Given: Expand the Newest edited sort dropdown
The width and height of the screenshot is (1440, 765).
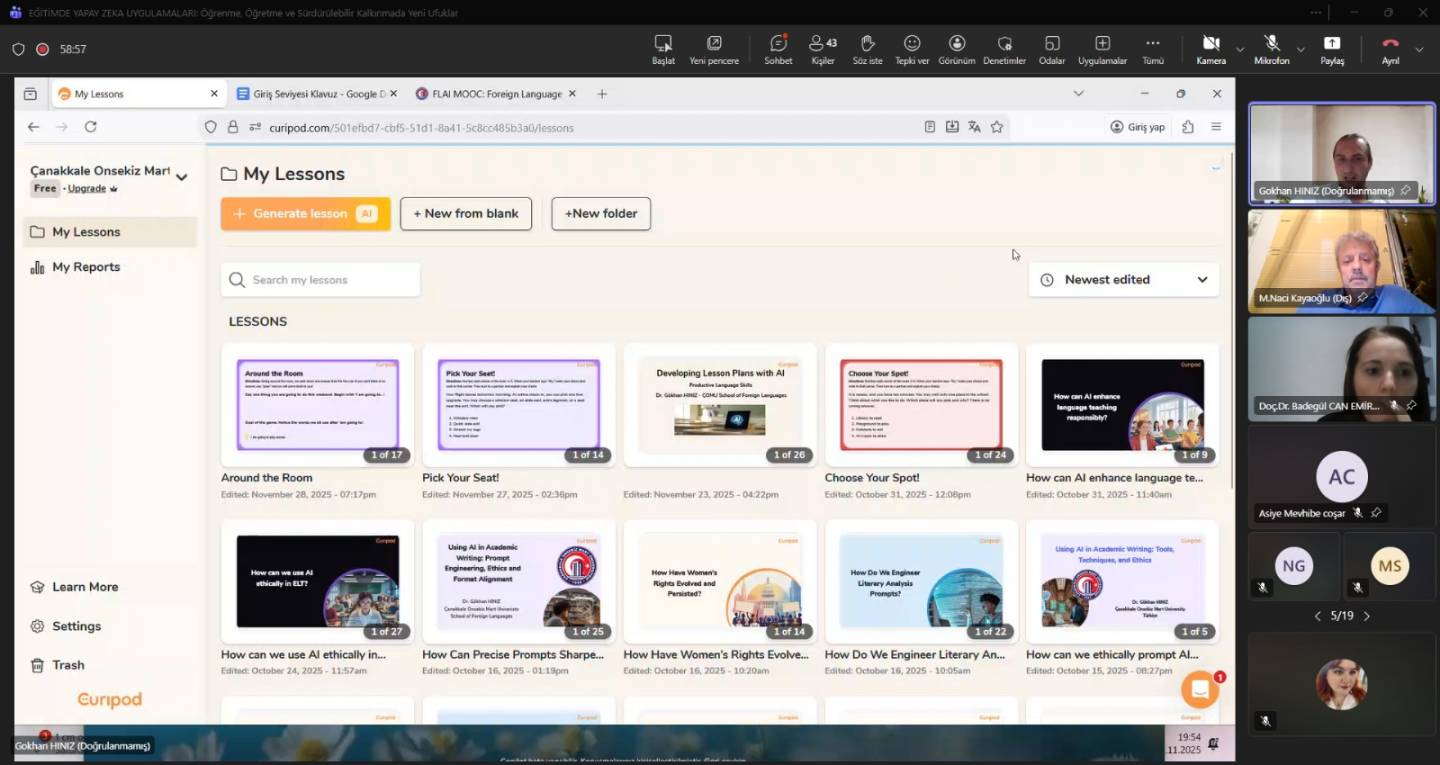Looking at the screenshot, I should pos(1123,280).
